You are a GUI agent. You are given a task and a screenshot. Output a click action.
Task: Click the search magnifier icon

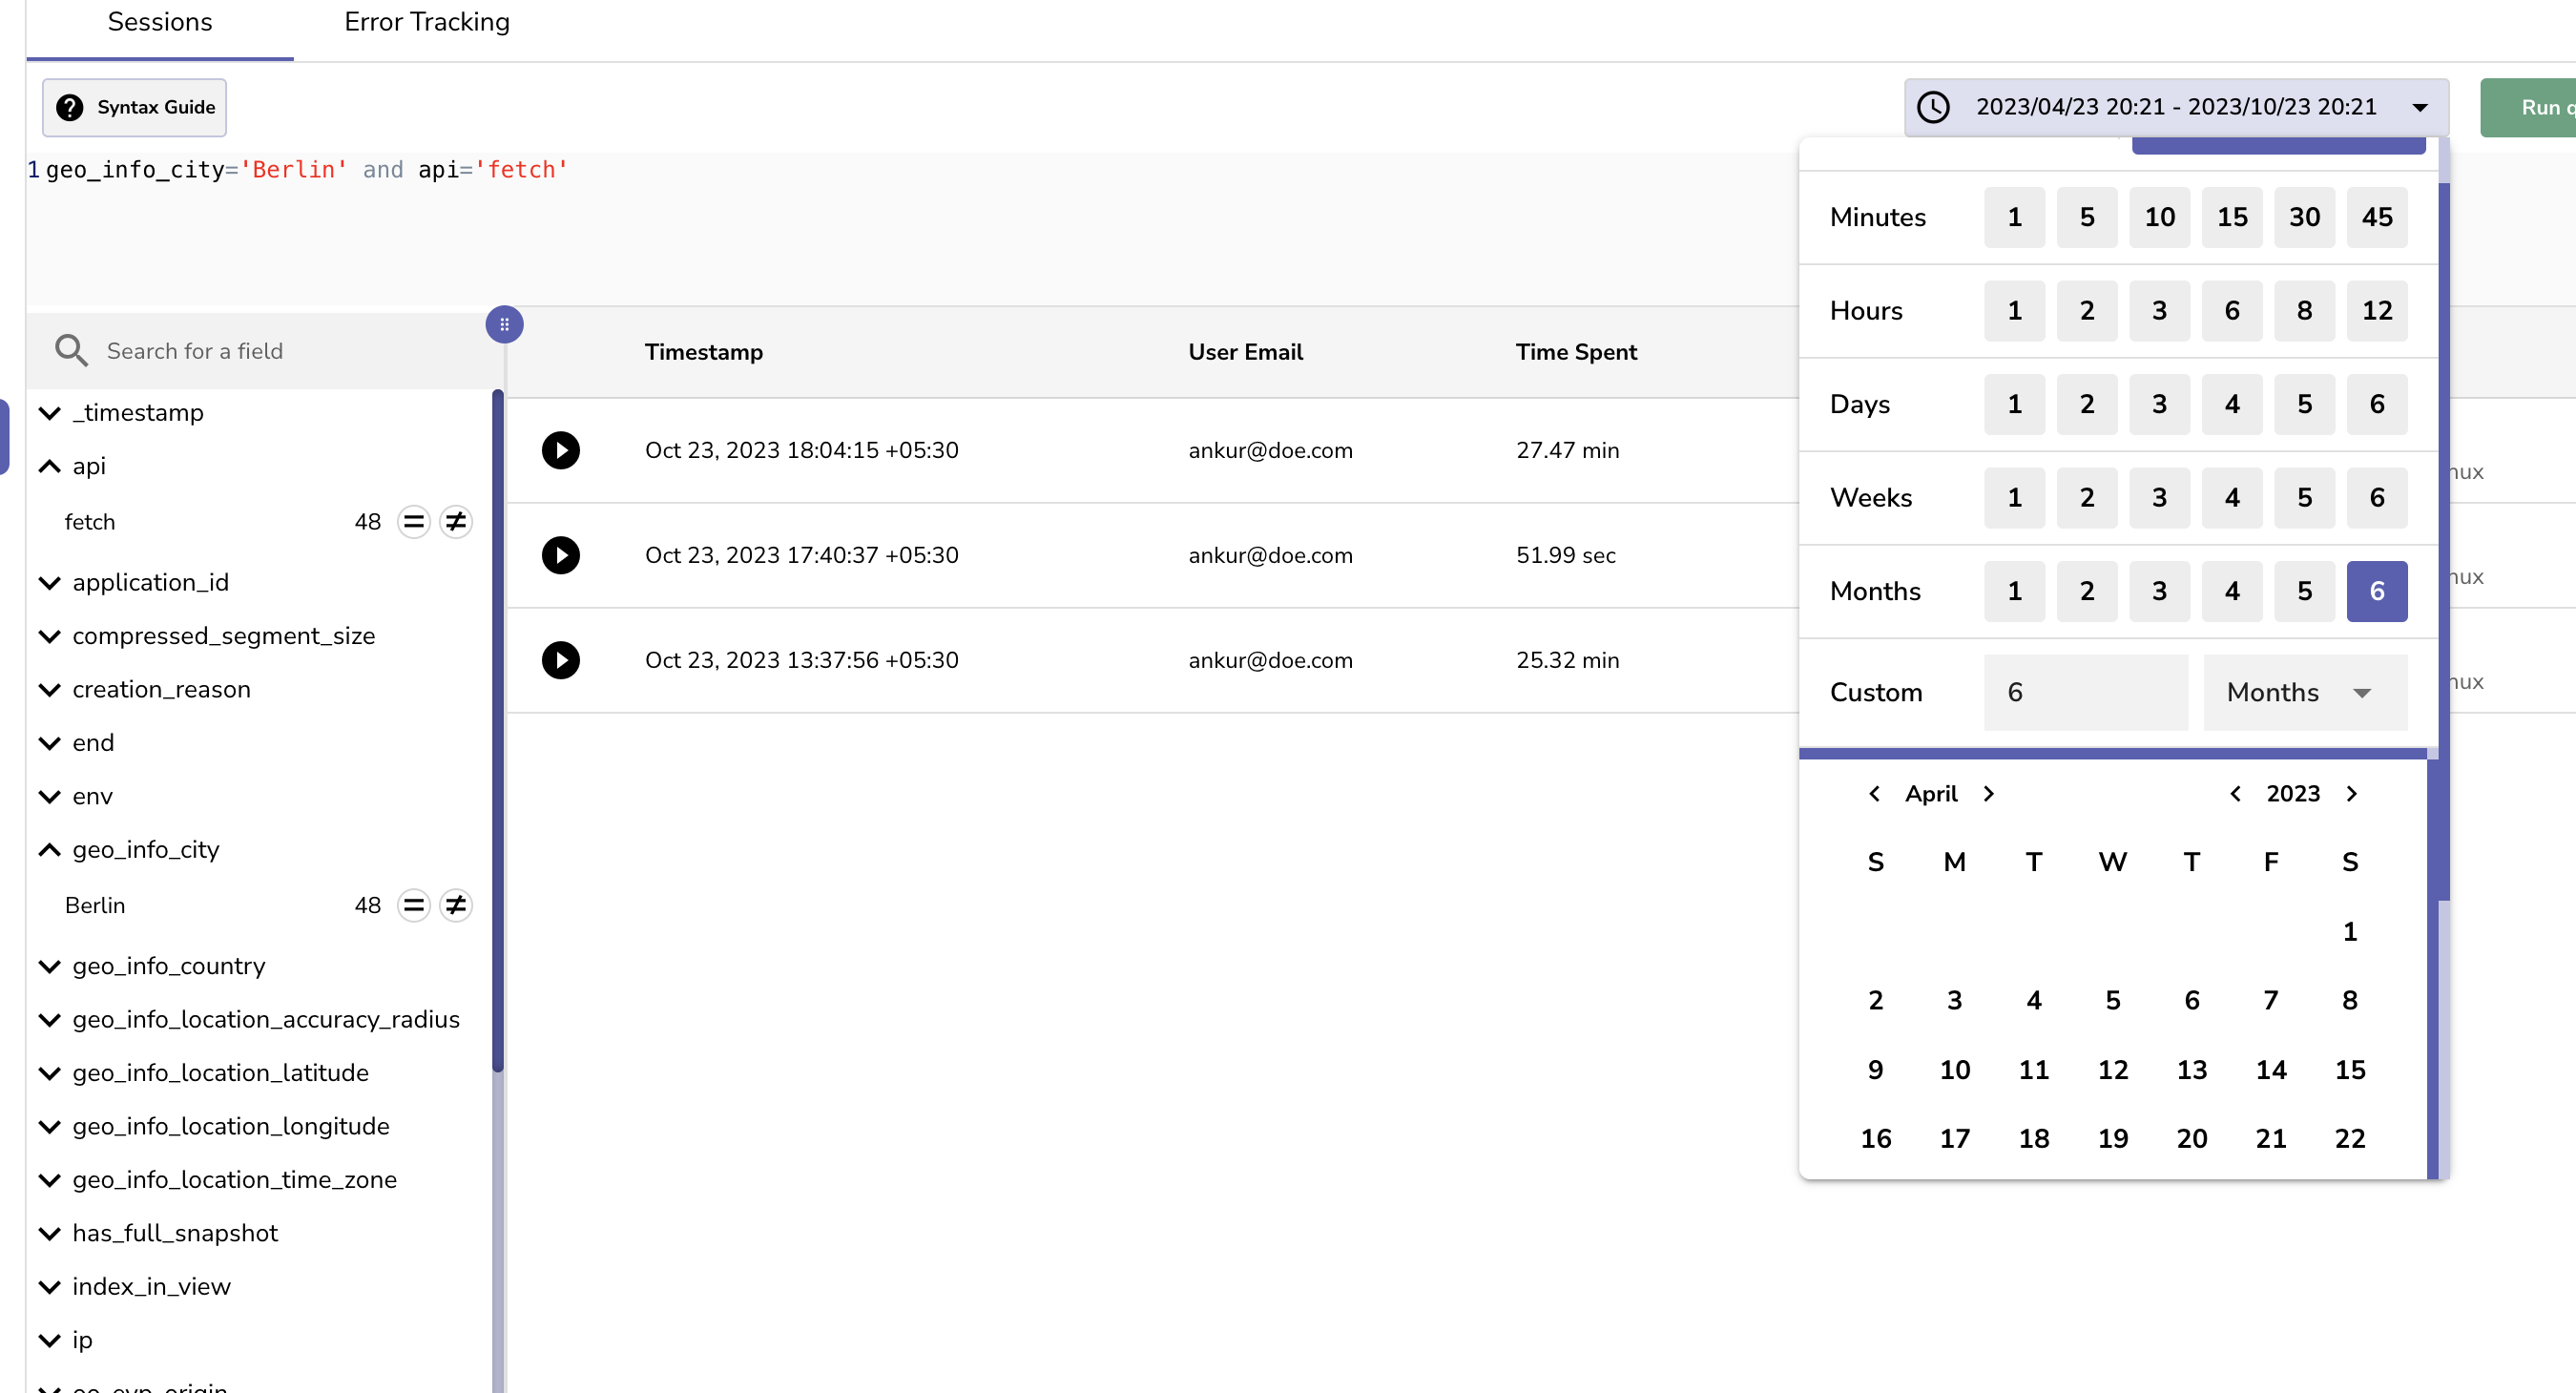[x=70, y=350]
